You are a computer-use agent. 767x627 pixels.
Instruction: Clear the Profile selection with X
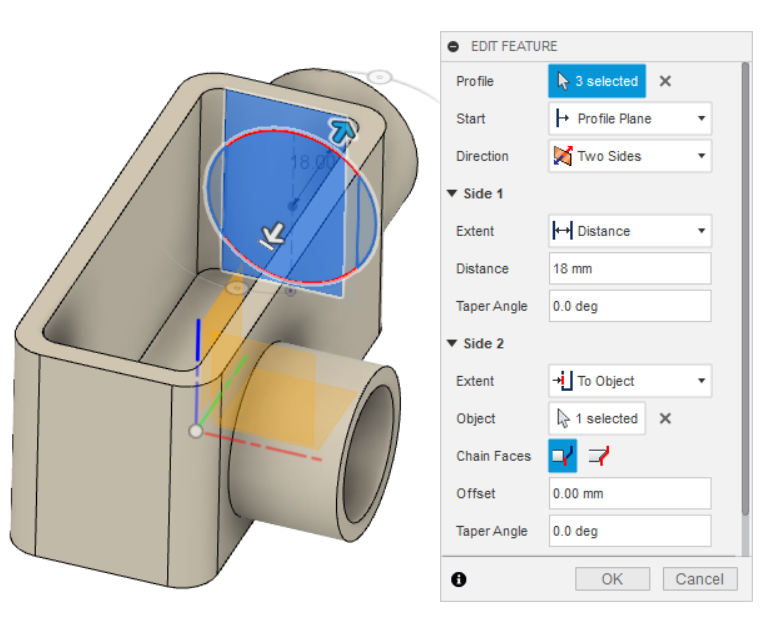tap(665, 81)
